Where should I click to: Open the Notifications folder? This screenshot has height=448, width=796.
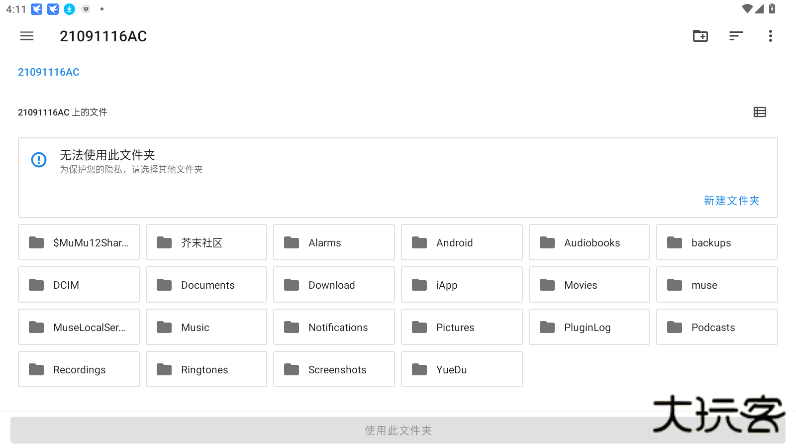coord(334,327)
